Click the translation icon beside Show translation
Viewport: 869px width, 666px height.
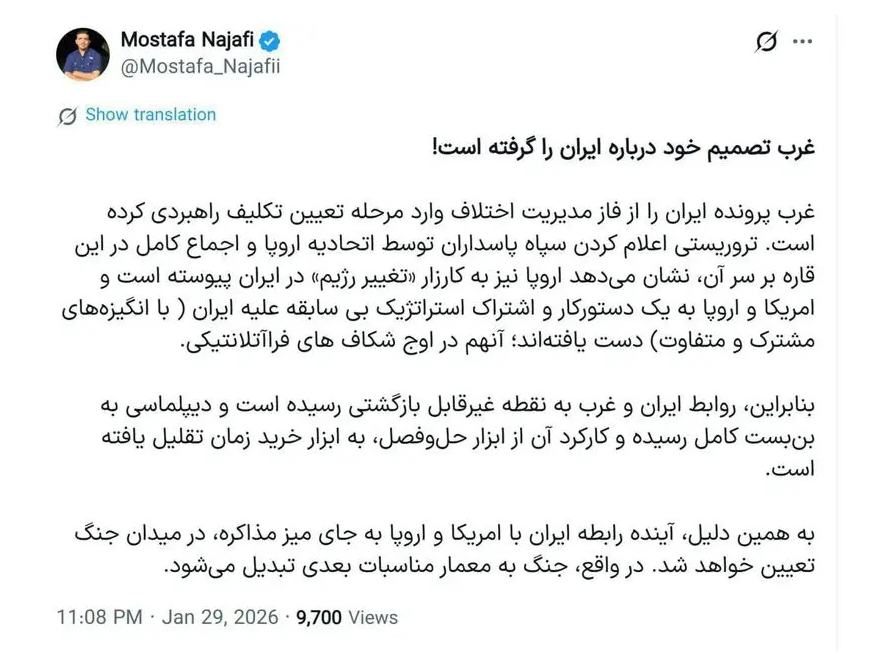point(69,115)
